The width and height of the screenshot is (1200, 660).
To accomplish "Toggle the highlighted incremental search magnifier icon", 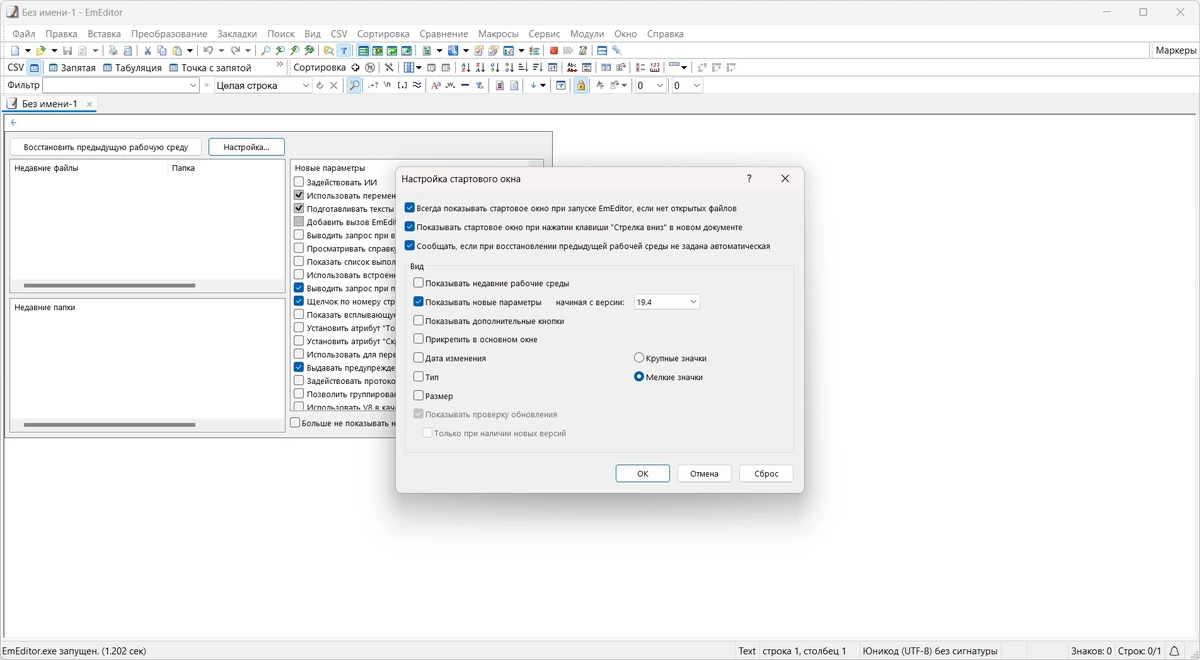I will point(354,85).
